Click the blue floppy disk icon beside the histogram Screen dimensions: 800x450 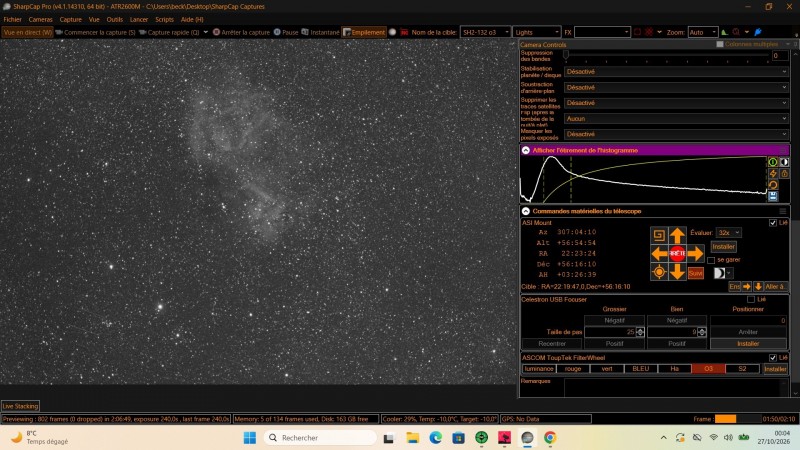(x=773, y=196)
